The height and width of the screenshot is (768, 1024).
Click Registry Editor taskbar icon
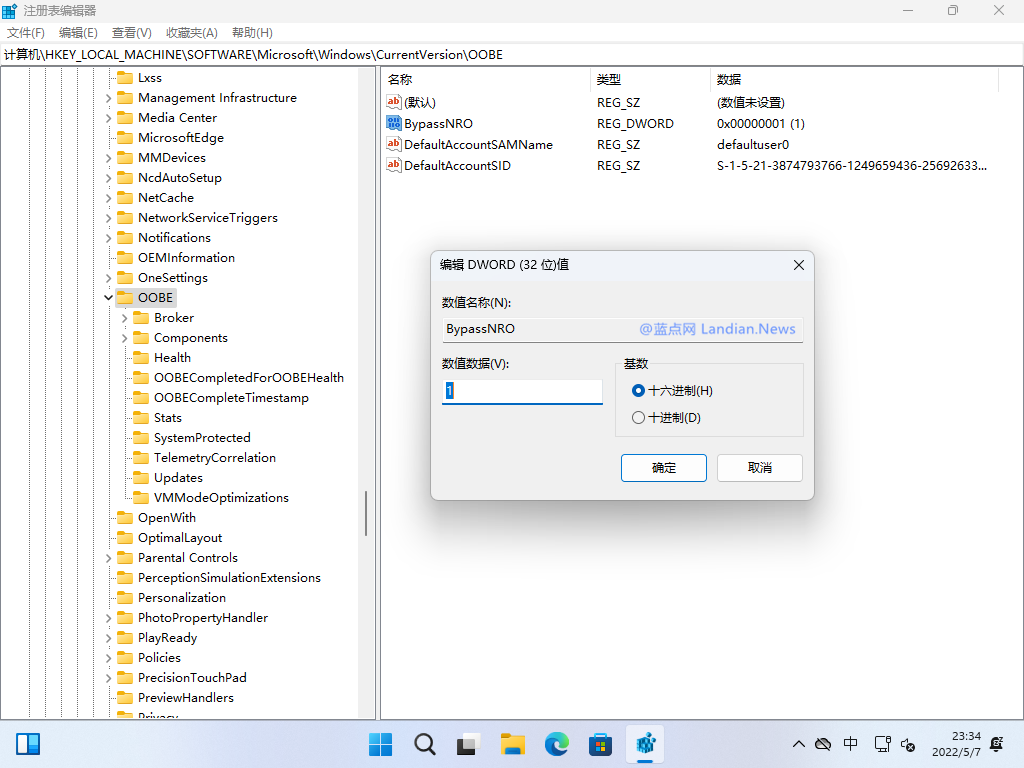pyautogui.click(x=645, y=744)
